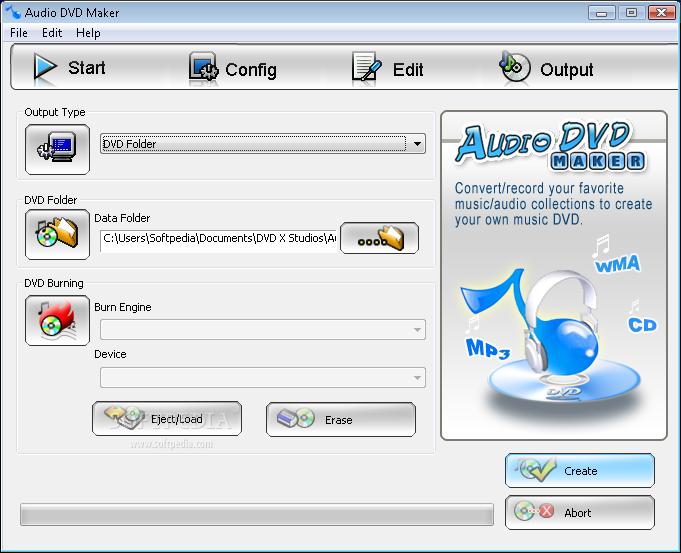The image size is (681, 553).
Task: Open the Help menu
Action: tap(88, 33)
